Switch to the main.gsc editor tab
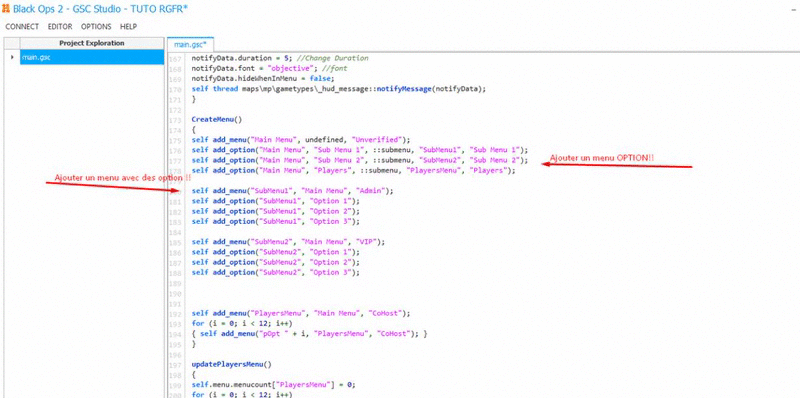800x398 pixels. [190, 44]
